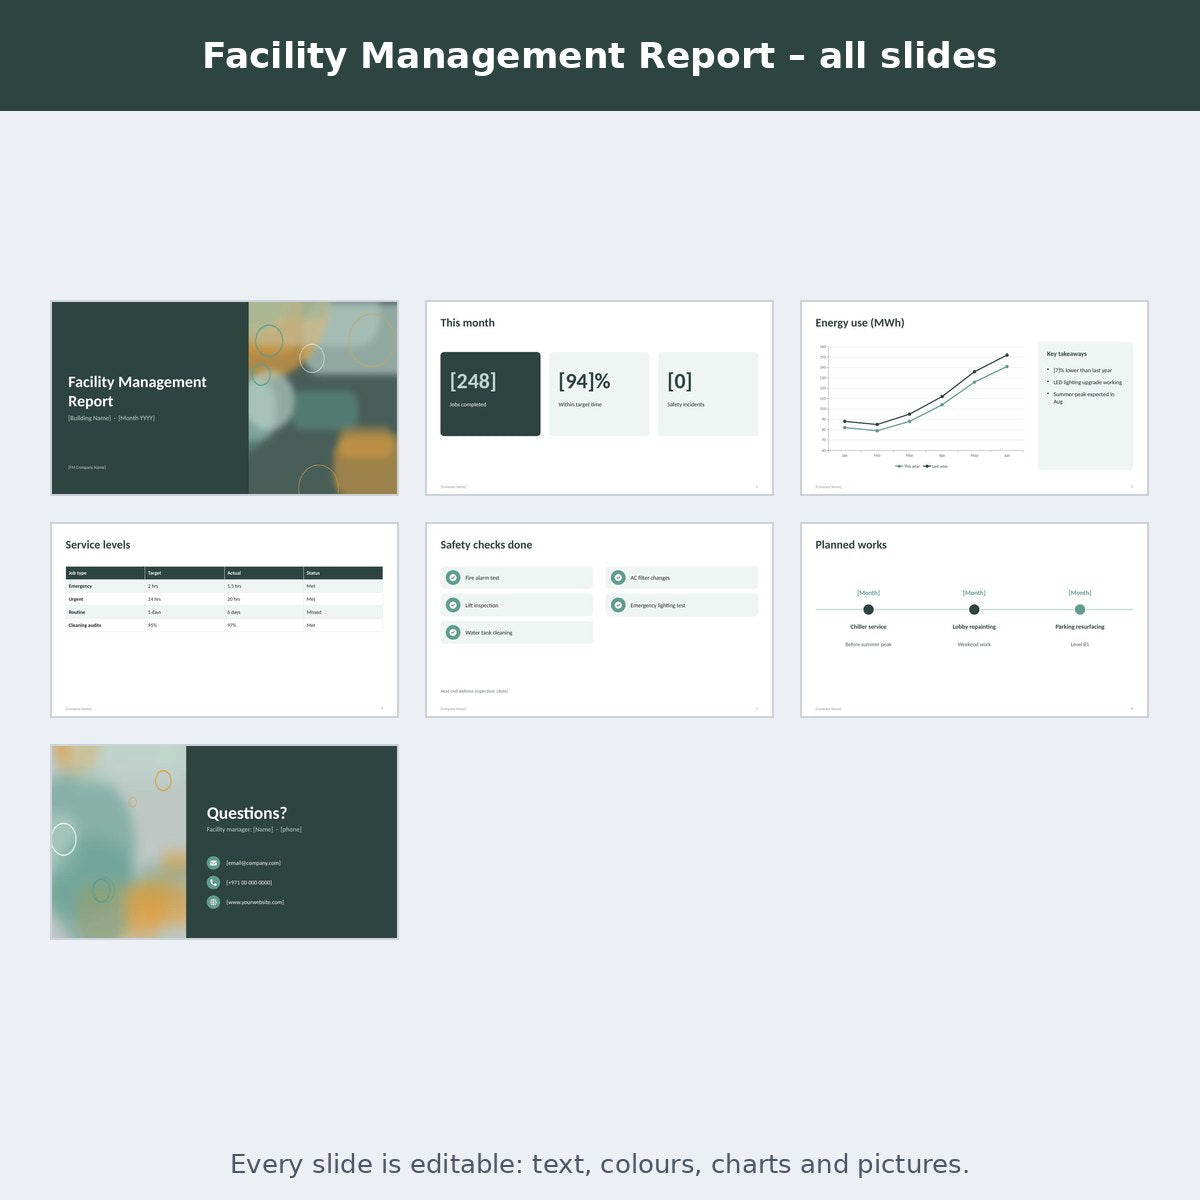Select the 'Routine' row label
This screenshot has height=1200, width=1200.
click(x=77, y=612)
